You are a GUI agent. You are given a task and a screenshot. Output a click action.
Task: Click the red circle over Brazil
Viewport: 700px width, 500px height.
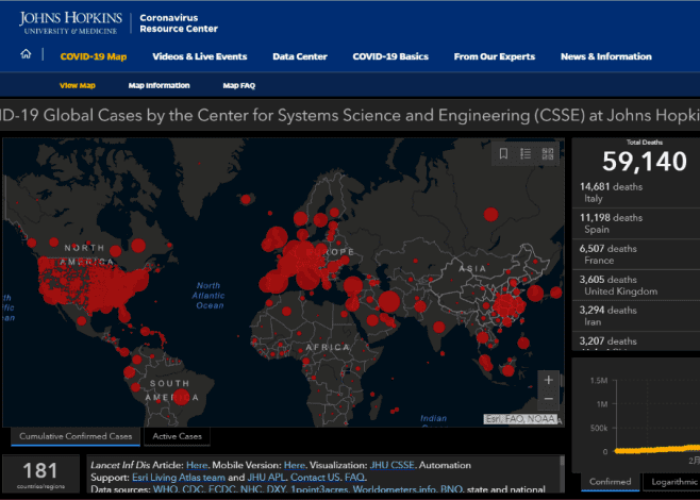pos(181,397)
